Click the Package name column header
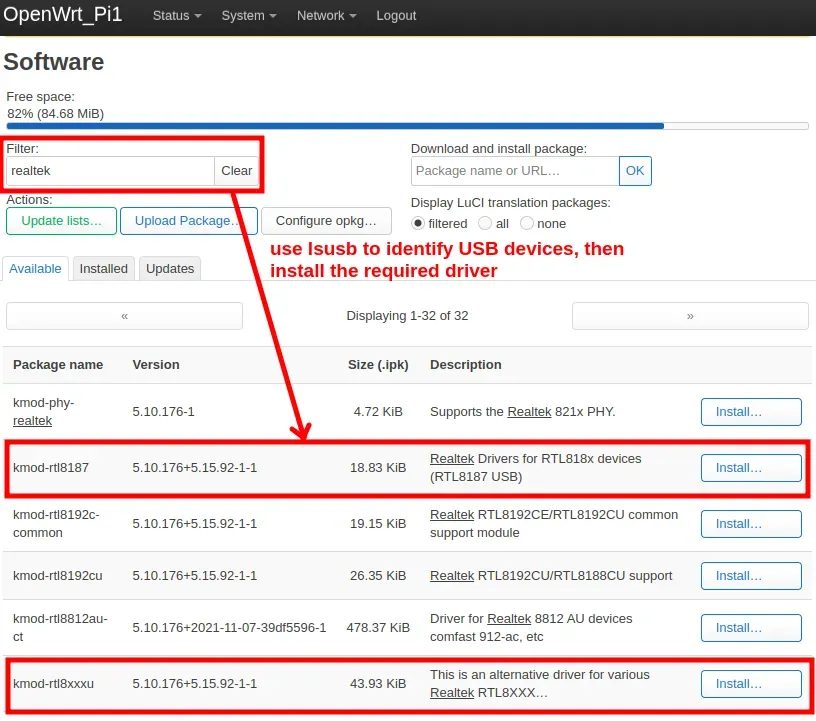The width and height of the screenshot is (816, 721). click(x=58, y=365)
